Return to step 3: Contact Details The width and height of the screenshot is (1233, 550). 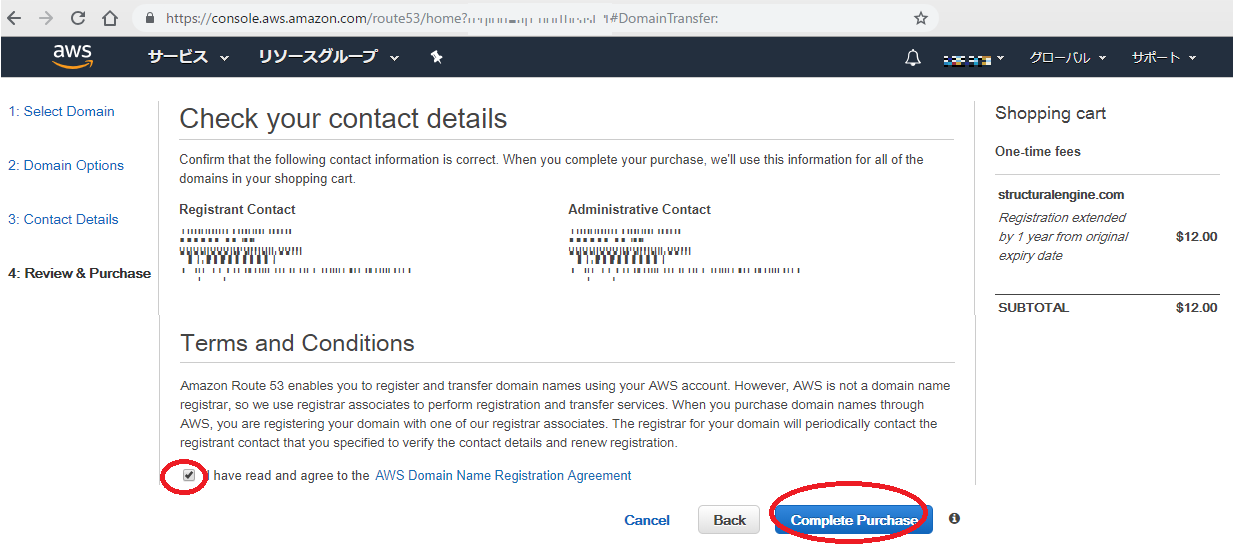[x=63, y=219]
